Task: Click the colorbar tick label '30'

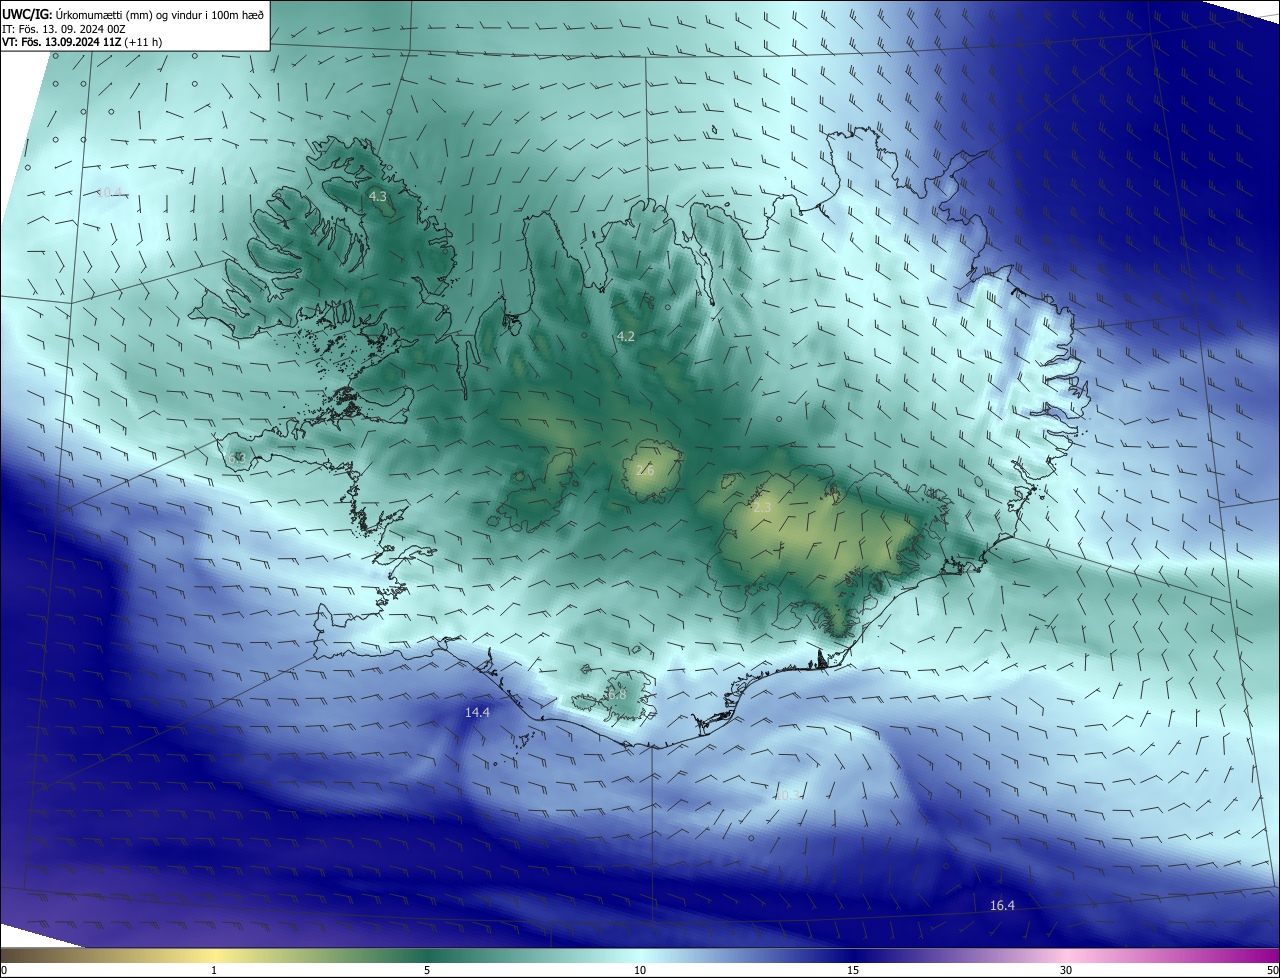Action: click(x=1066, y=971)
